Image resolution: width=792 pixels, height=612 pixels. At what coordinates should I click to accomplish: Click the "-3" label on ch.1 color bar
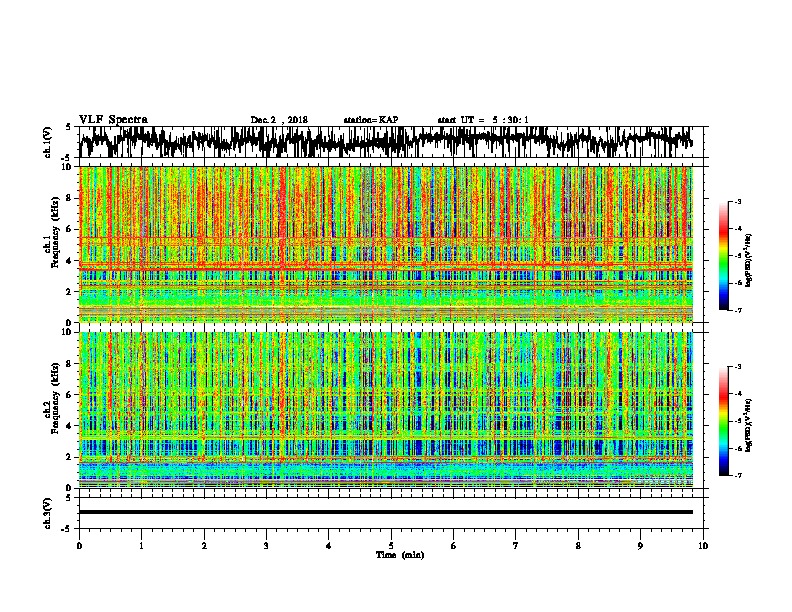click(738, 201)
